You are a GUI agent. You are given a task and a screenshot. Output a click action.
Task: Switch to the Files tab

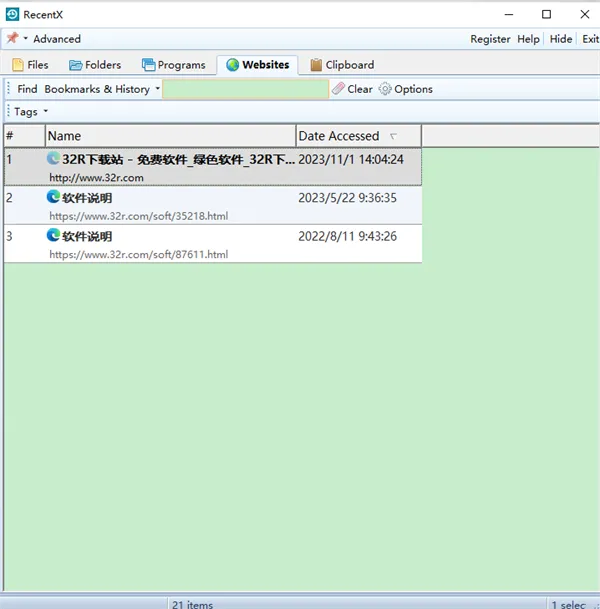[30, 65]
